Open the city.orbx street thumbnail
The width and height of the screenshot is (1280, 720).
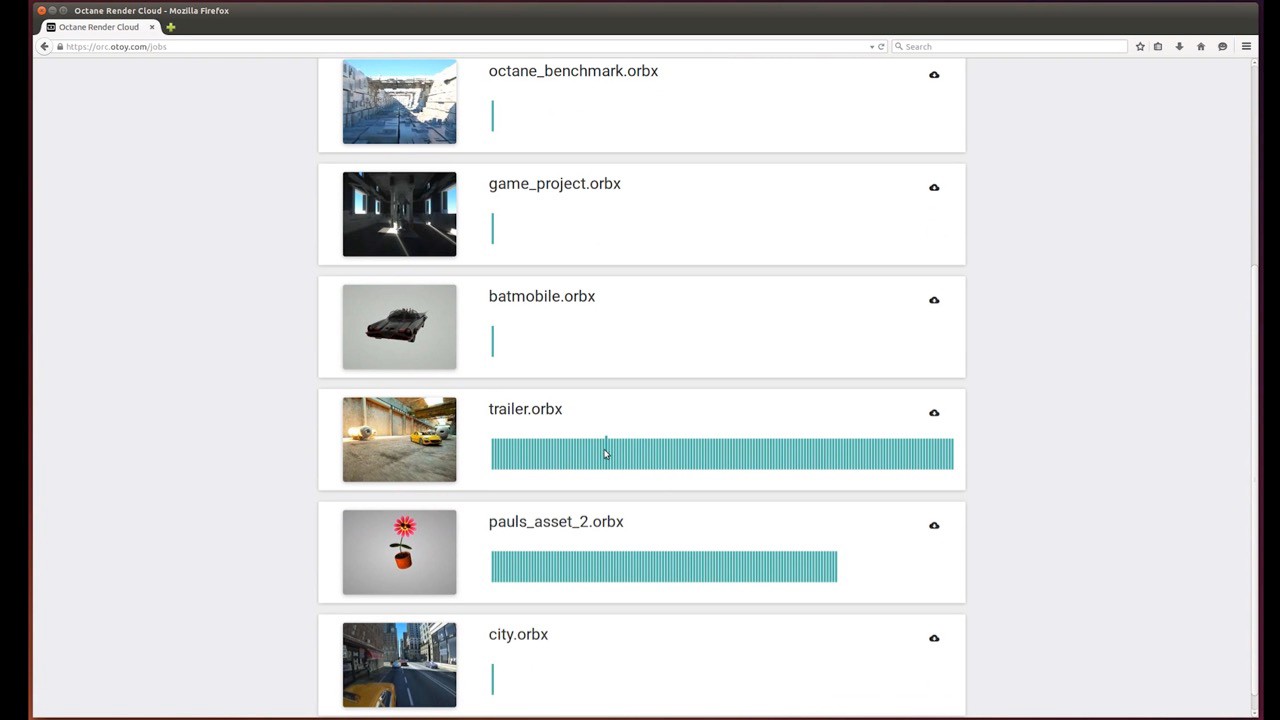pyautogui.click(x=399, y=665)
